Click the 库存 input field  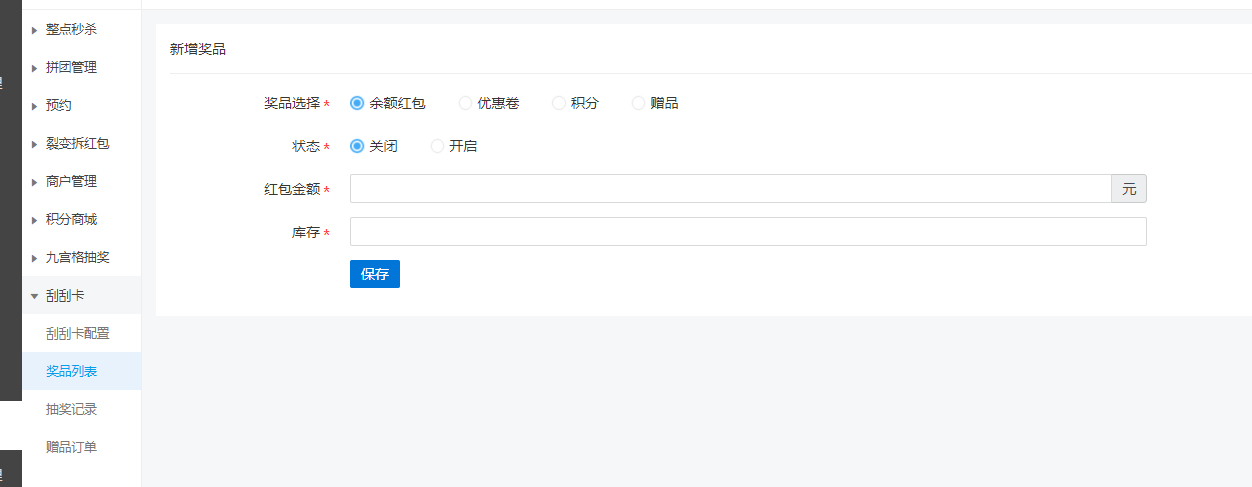(x=747, y=232)
